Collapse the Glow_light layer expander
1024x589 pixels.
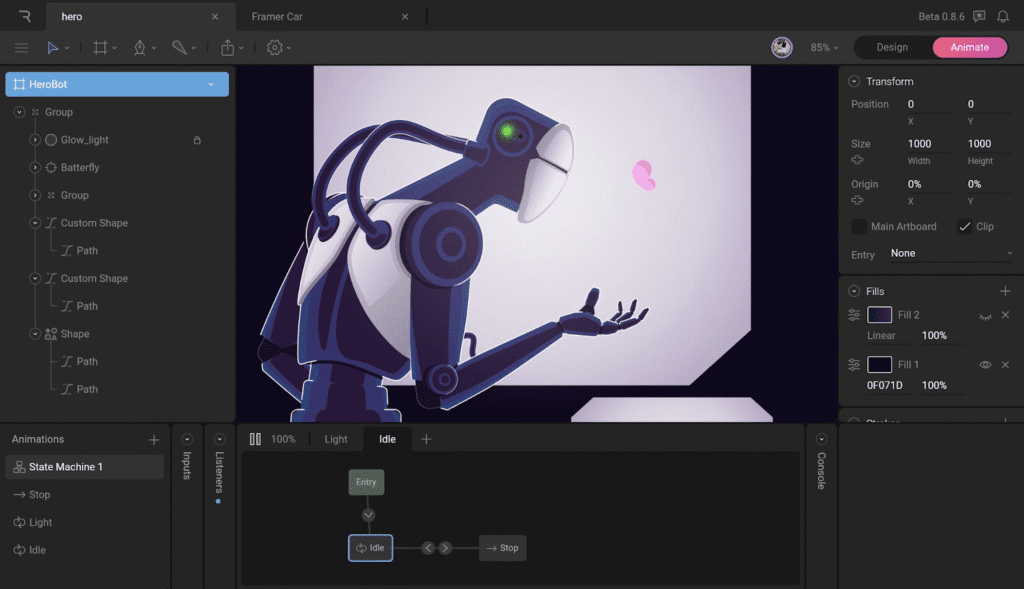pyautogui.click(x=35, y=140)
